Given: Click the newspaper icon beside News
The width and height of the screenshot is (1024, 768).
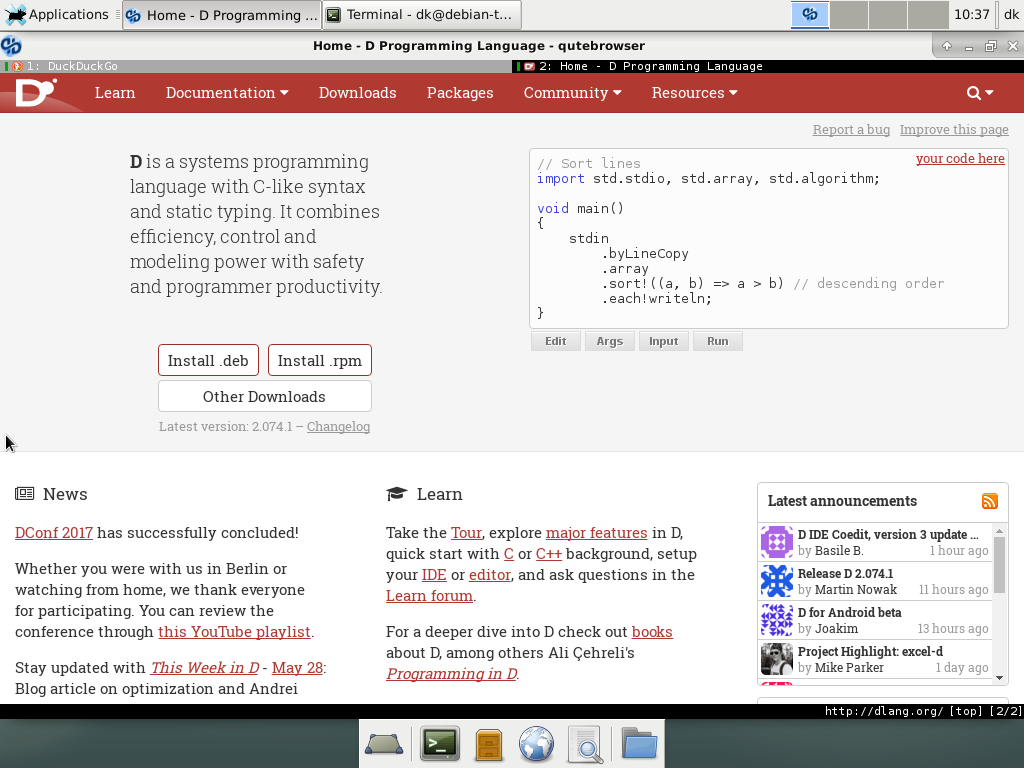Looking at the screenshot, I should [24, 494].
